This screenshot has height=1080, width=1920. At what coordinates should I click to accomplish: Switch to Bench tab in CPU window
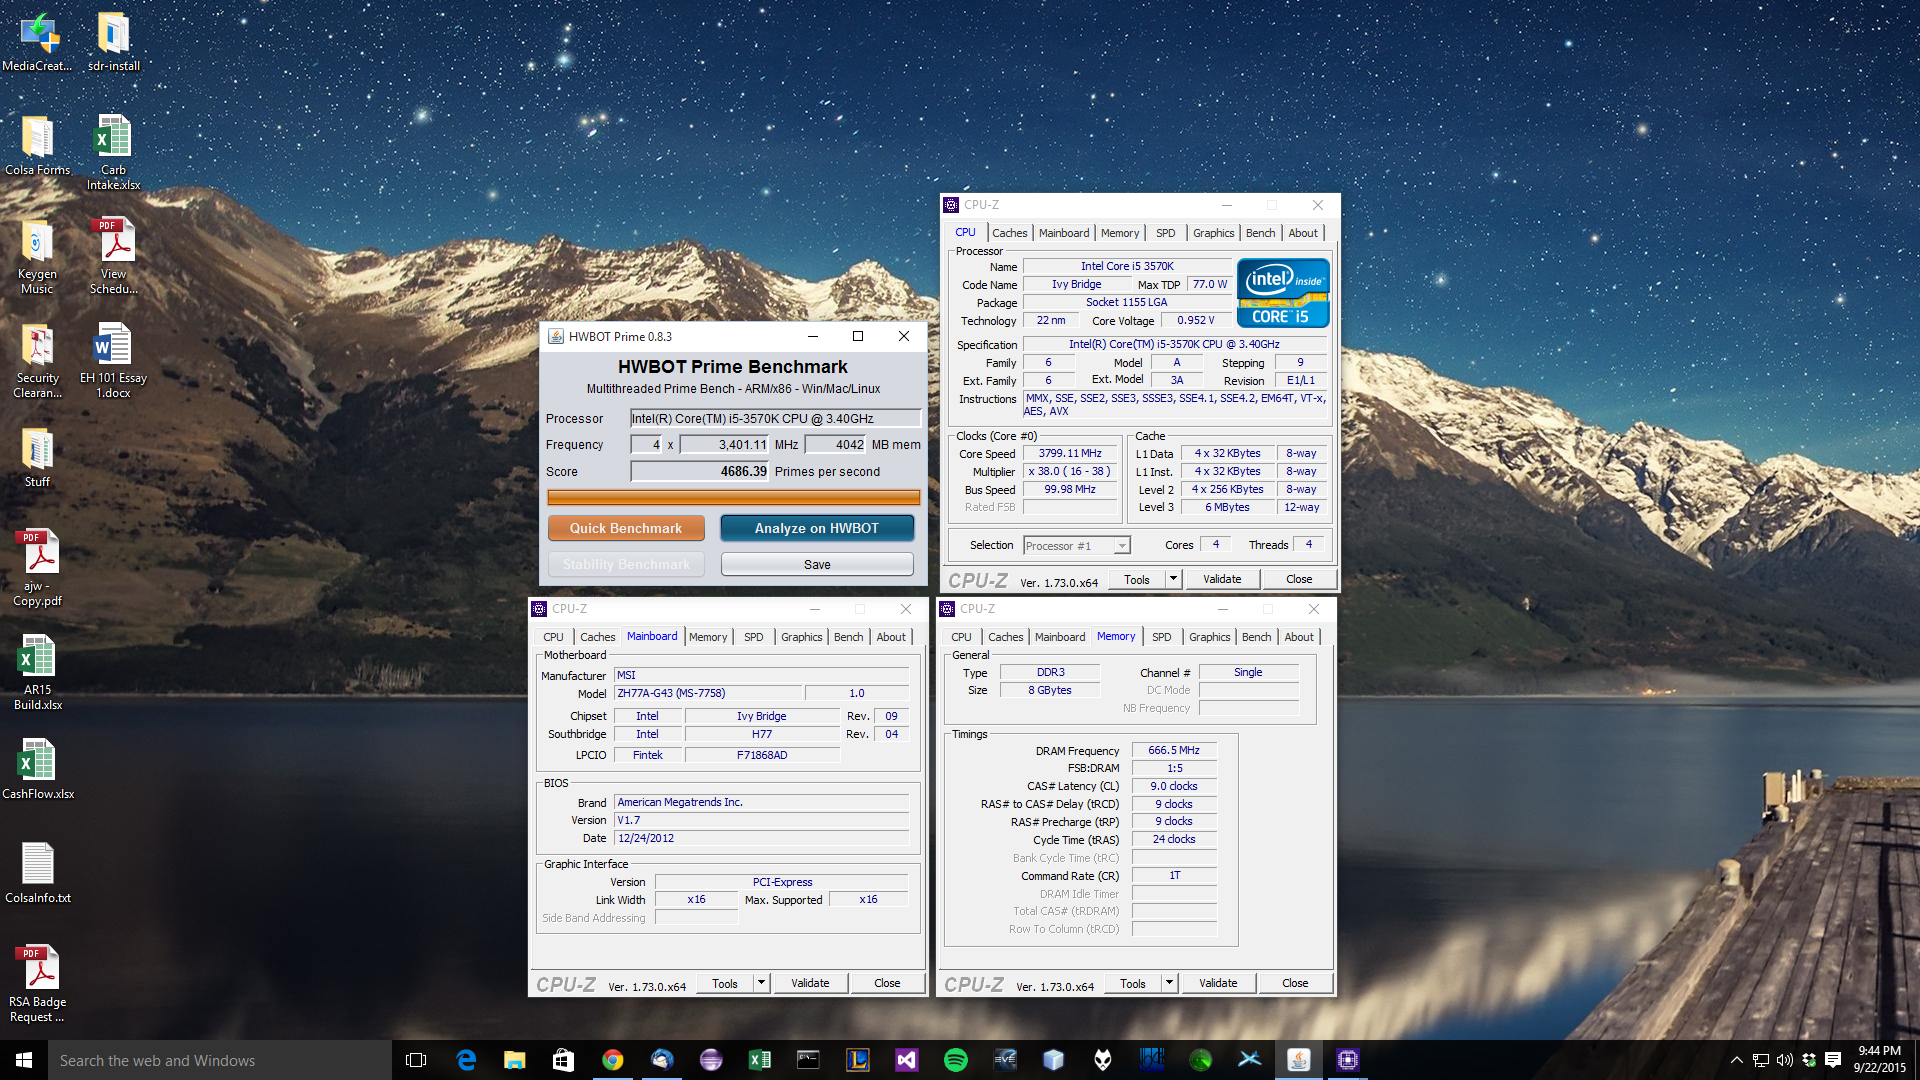(x=1260, y=233)
